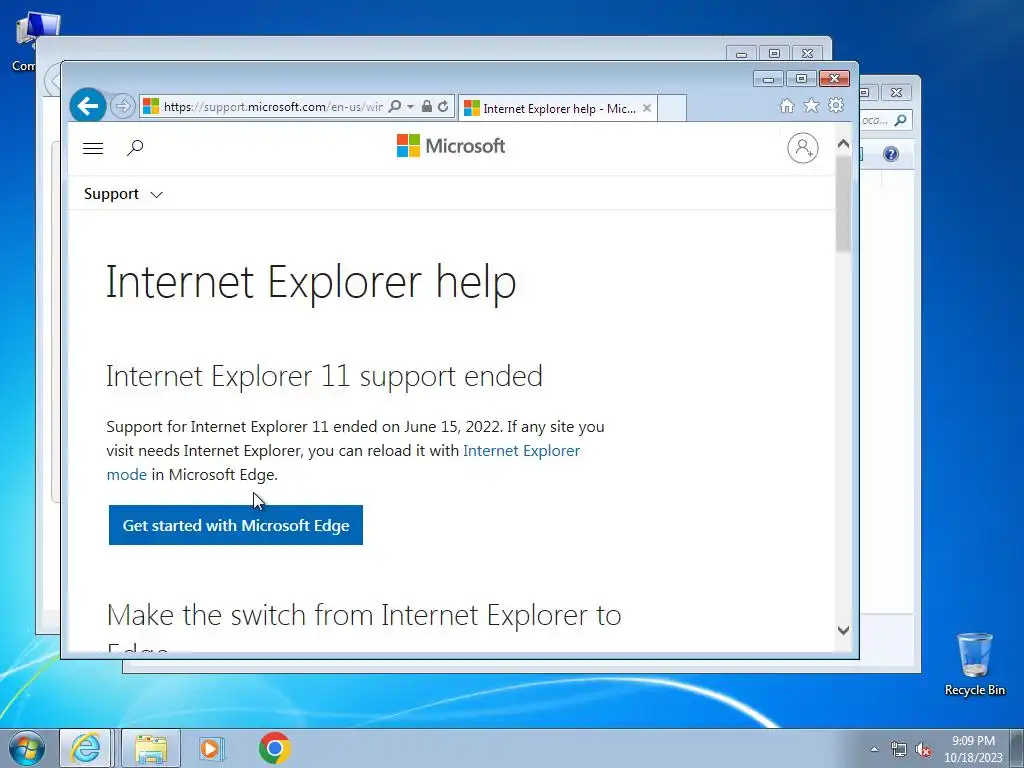Click the search magnifier on the page header

pos(135,148)
